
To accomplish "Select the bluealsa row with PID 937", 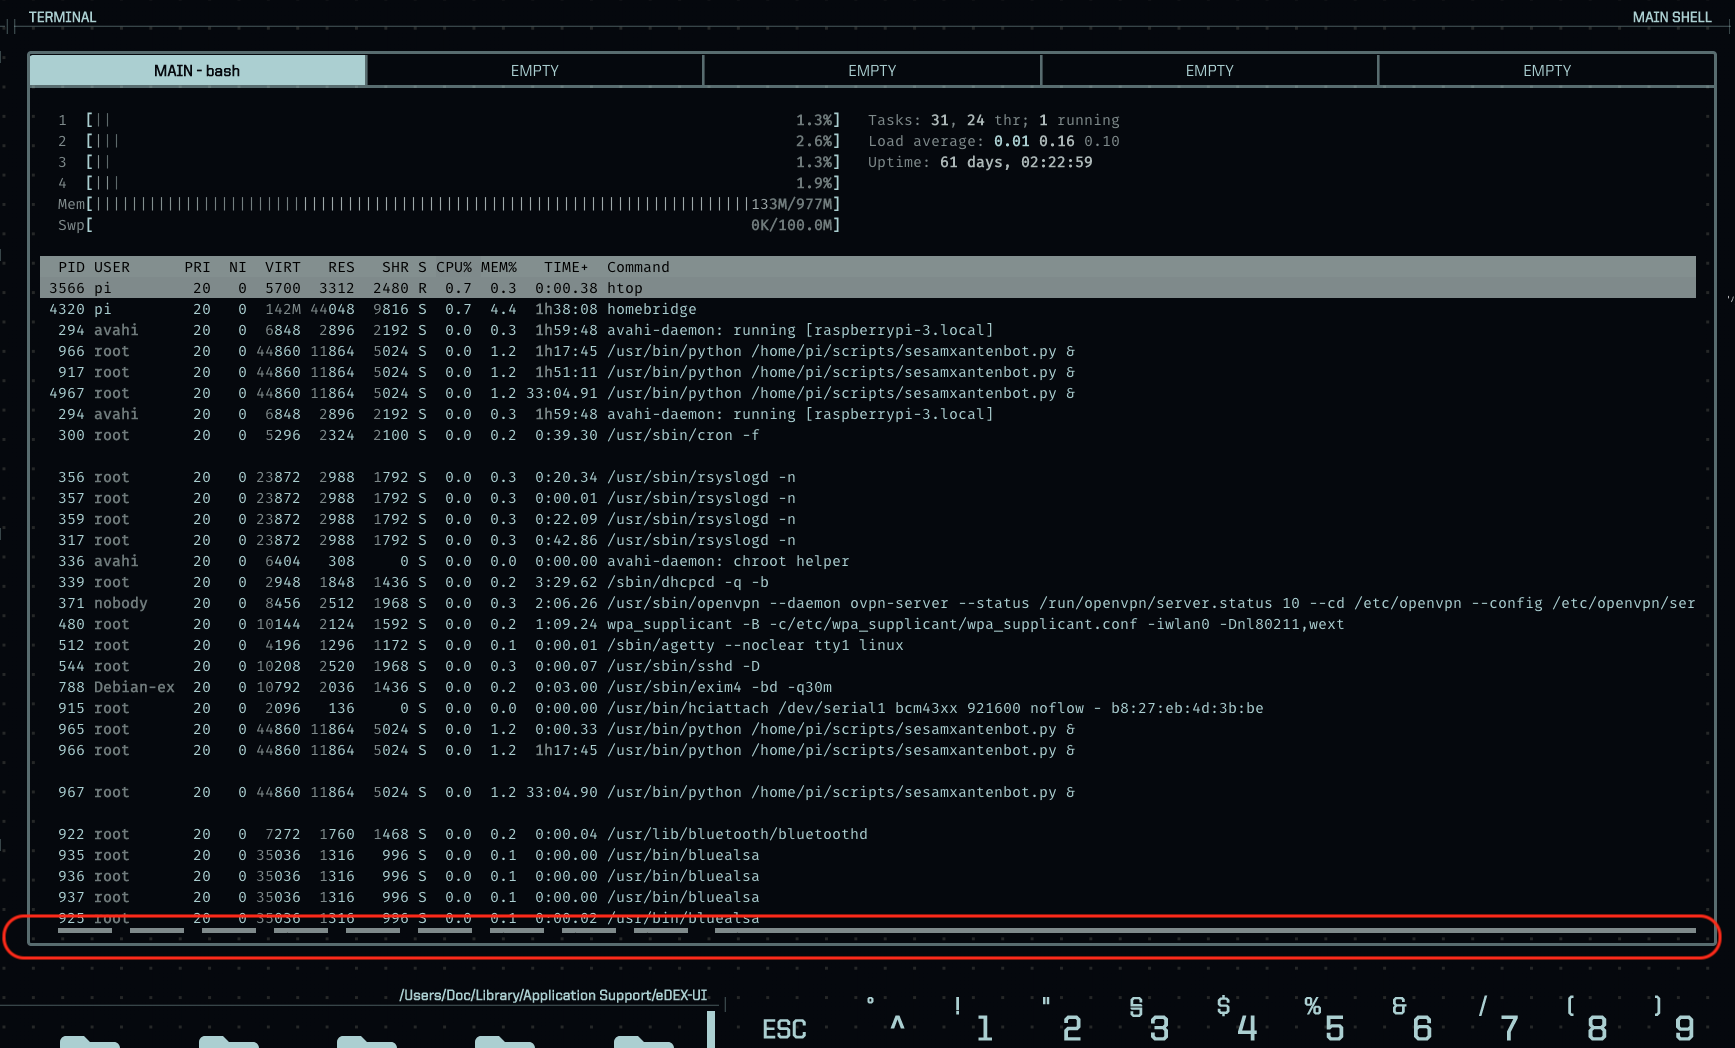I will 868,897.
